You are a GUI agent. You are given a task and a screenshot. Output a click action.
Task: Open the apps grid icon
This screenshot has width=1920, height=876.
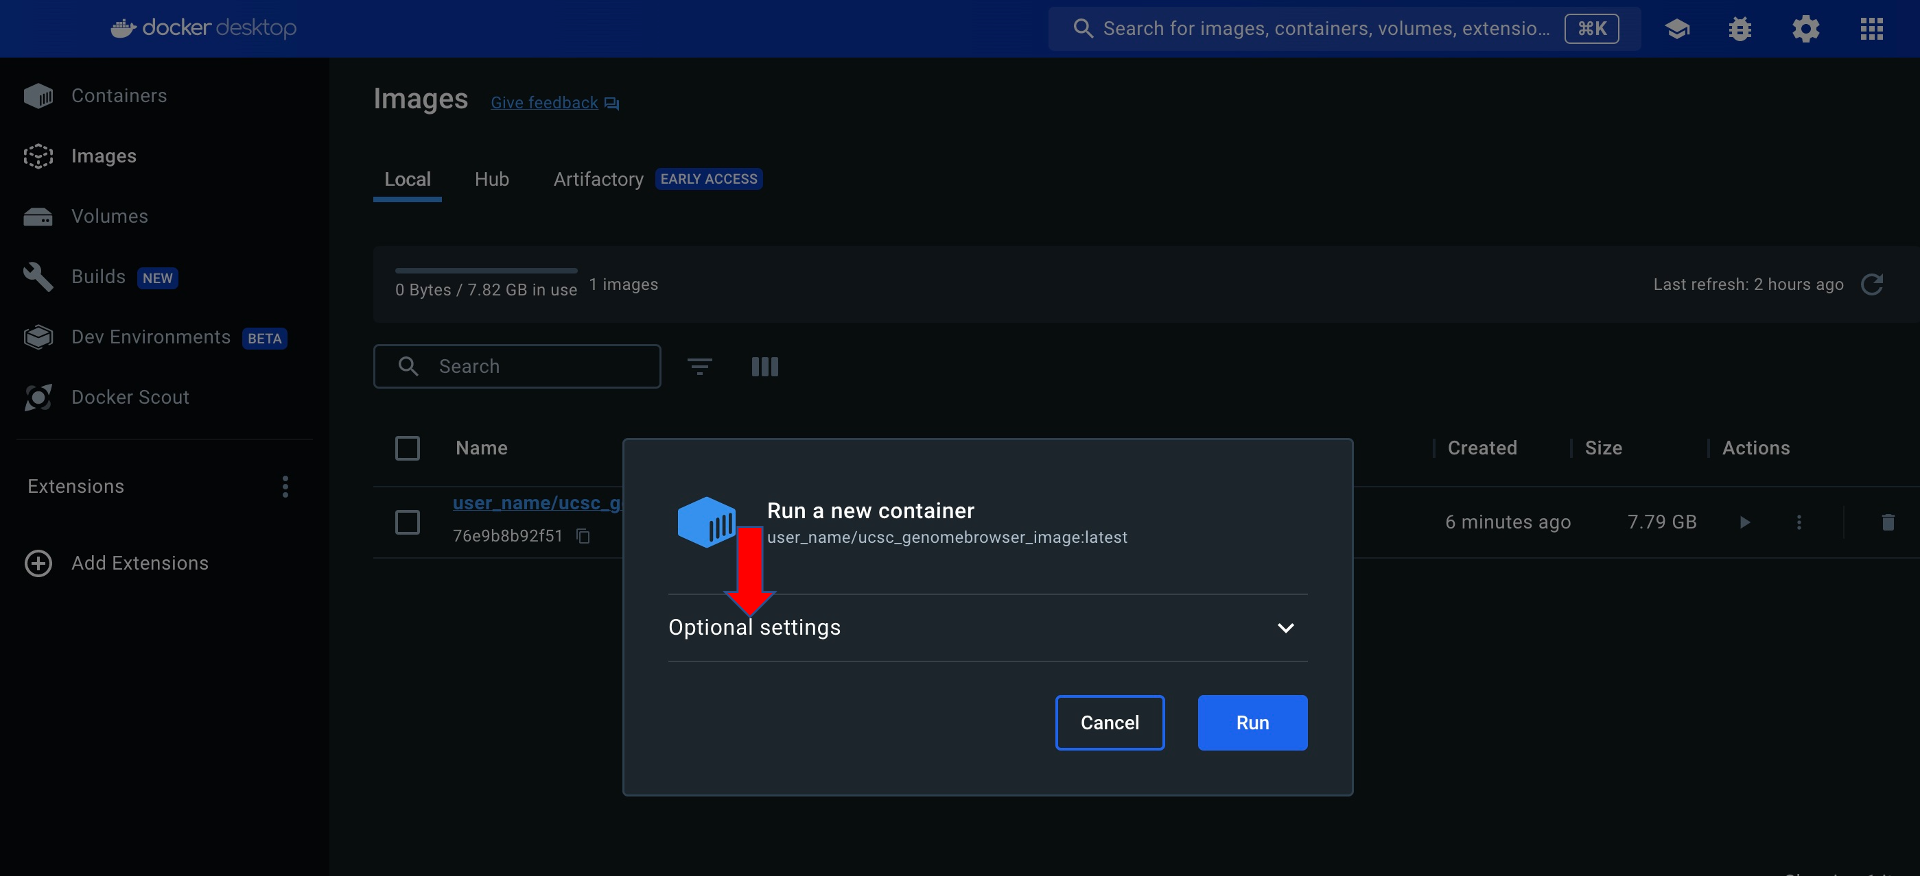click(1871, 29)
